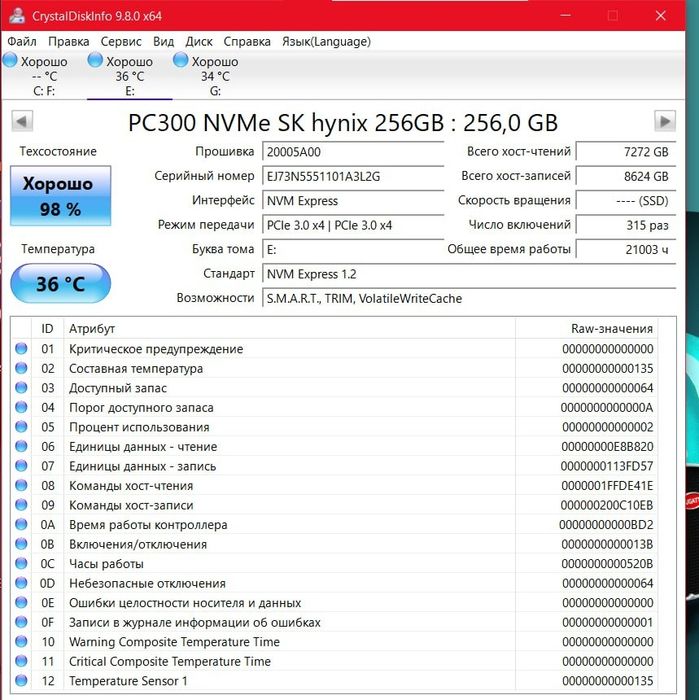
Task: Click status dot for Небезопасные отключения row
Action: [21, 583]
